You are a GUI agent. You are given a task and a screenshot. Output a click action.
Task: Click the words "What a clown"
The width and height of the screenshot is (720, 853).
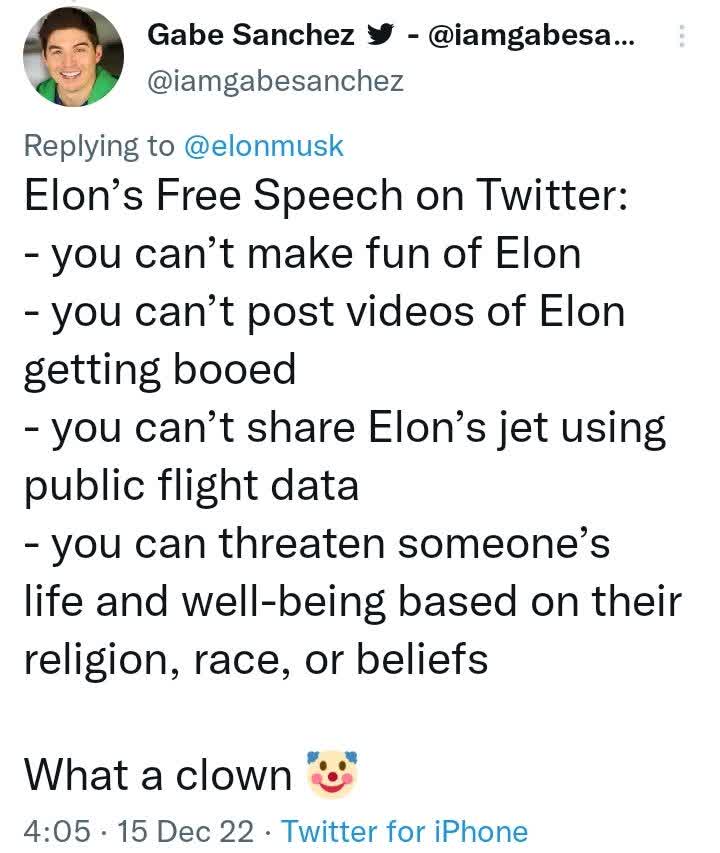point(157,775)
